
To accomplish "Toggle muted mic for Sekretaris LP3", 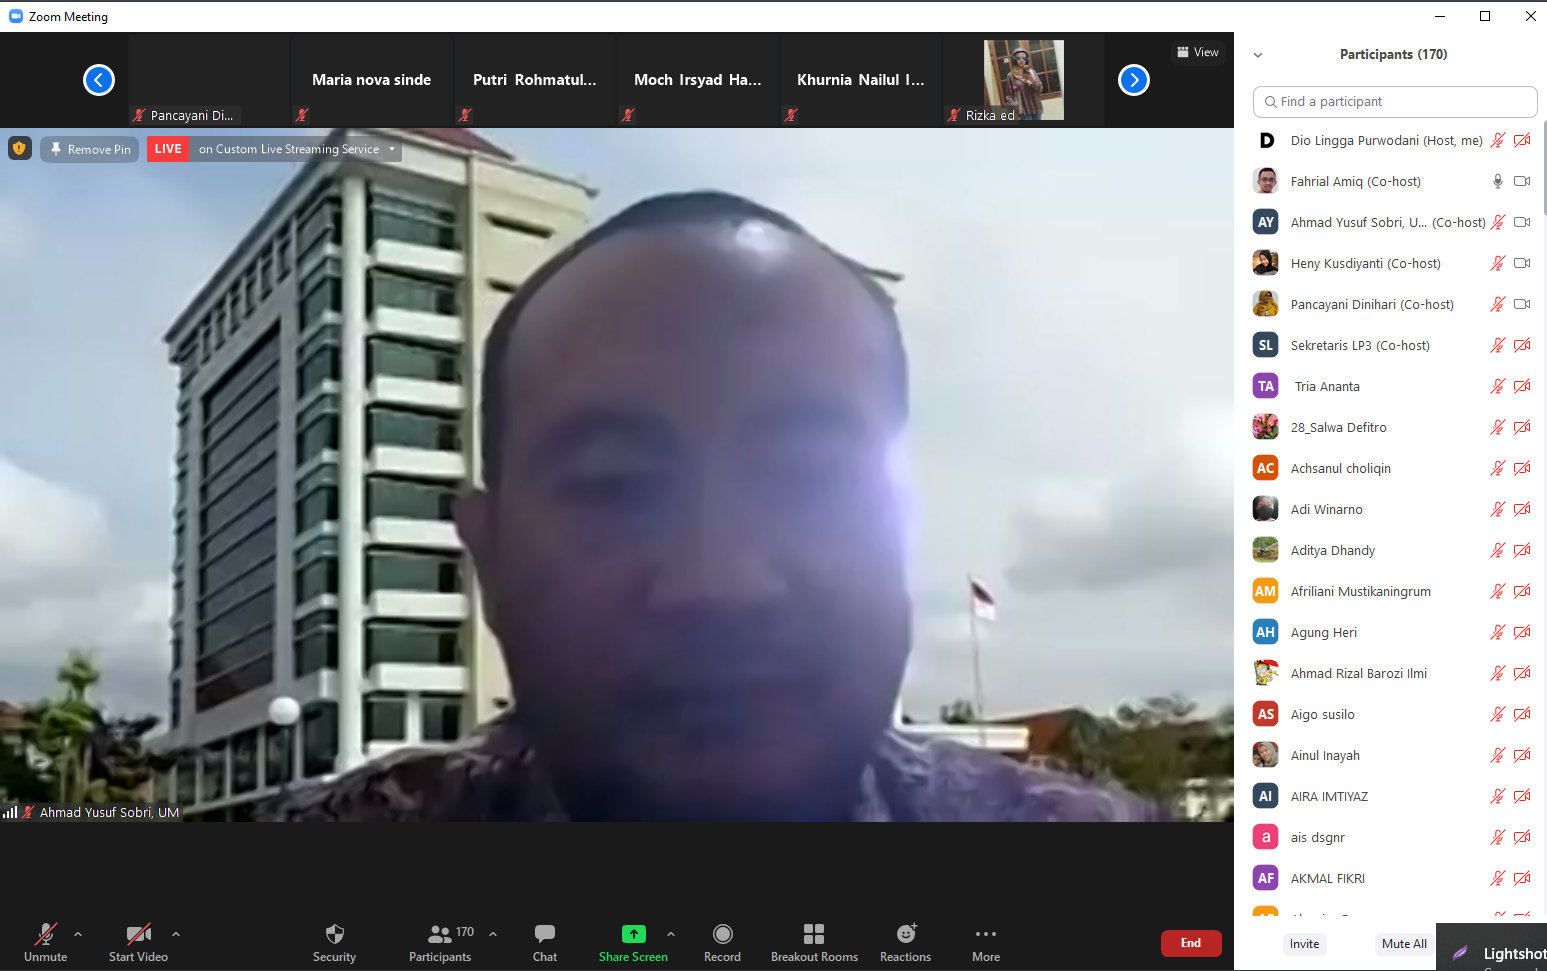I will 1498,345.
